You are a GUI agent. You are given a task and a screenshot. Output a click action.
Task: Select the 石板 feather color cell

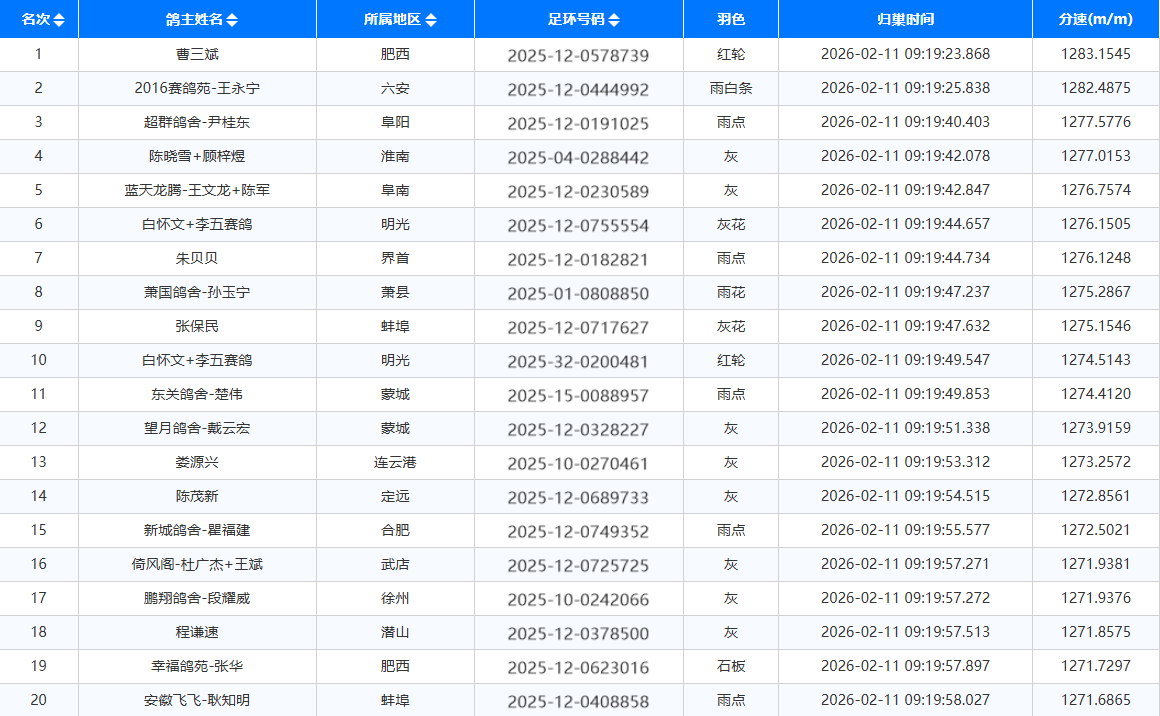point(730,667)
